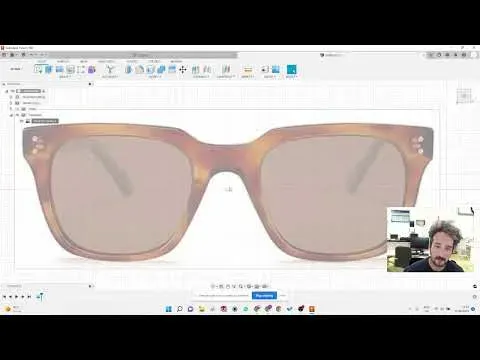
Task: Open Windows taskbar Search
Action: [180, 309]
